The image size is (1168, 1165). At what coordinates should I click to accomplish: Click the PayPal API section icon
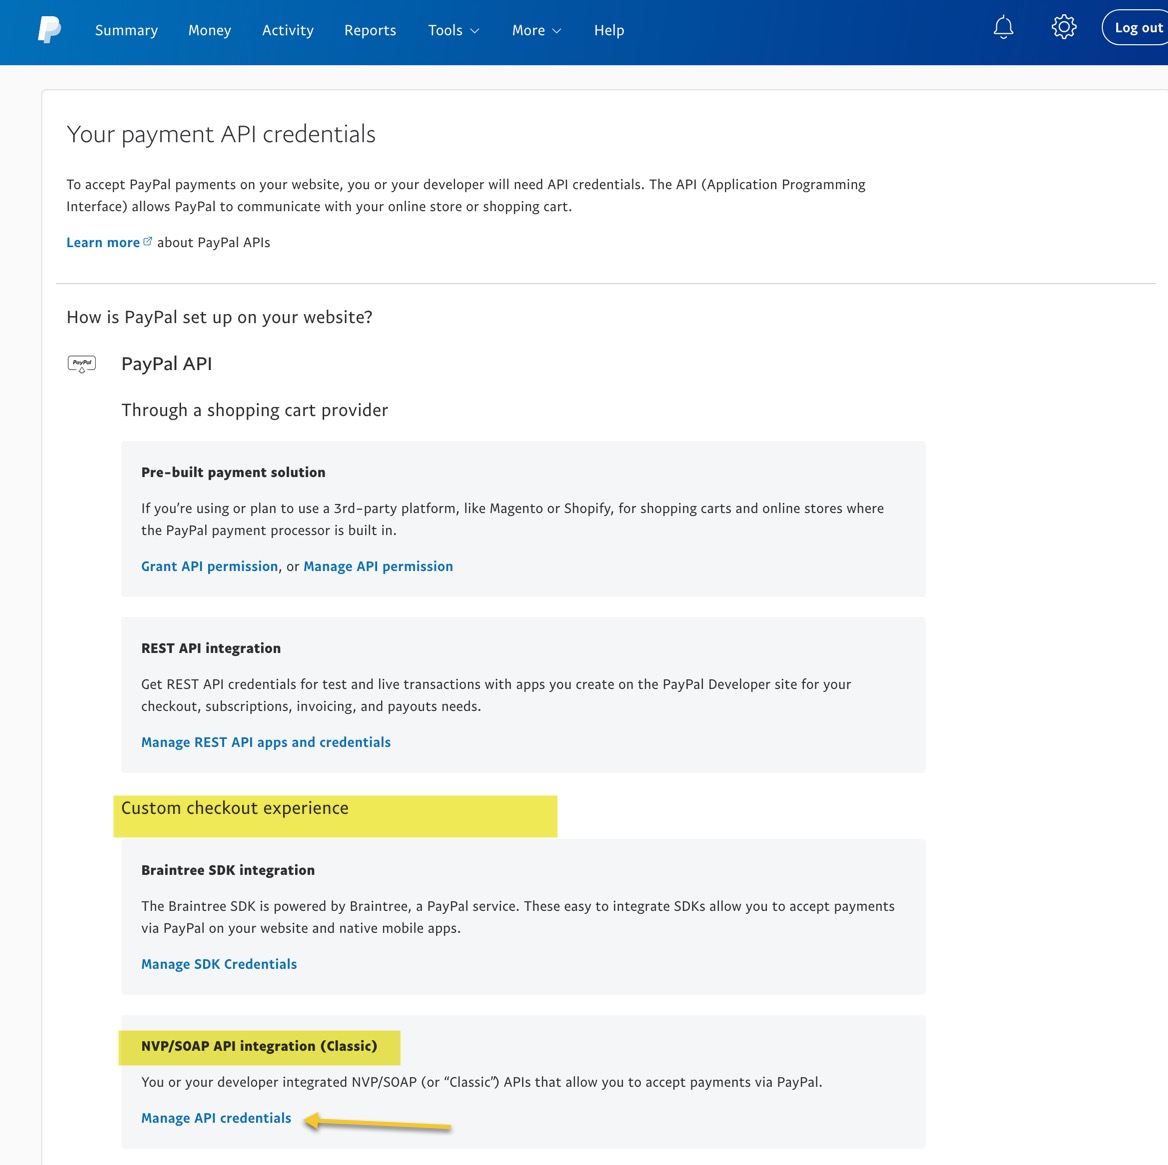82,364
